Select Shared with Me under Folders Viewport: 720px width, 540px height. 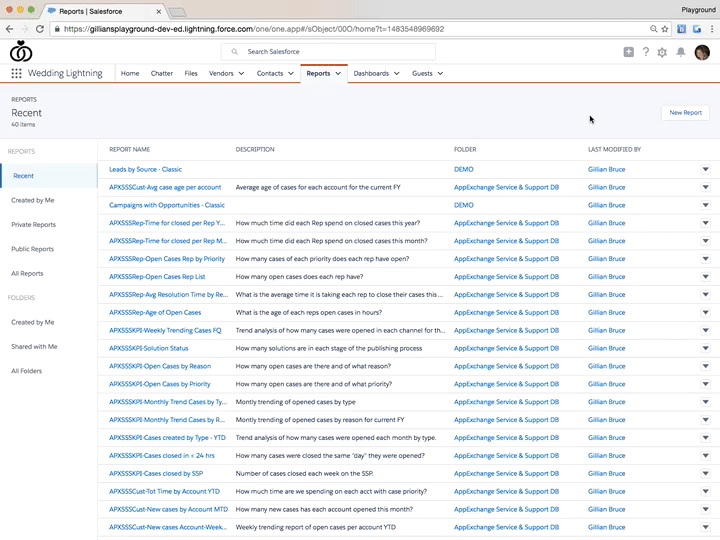tap(34, 347)
